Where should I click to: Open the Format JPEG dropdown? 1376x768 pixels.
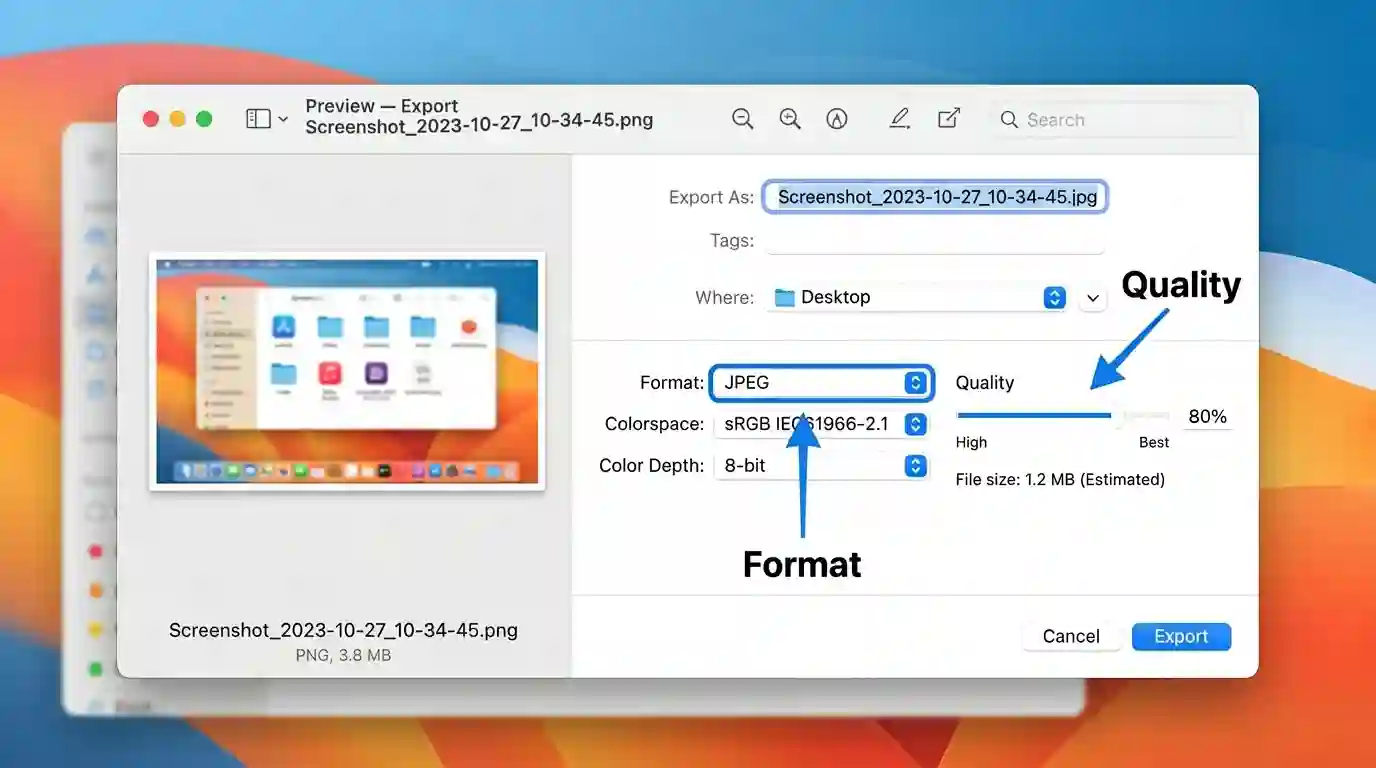pos(821,382)
